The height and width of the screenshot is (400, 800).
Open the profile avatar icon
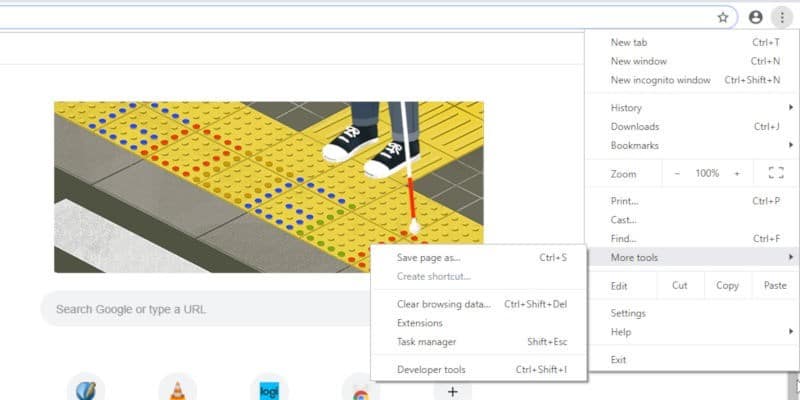click(755, 17)
